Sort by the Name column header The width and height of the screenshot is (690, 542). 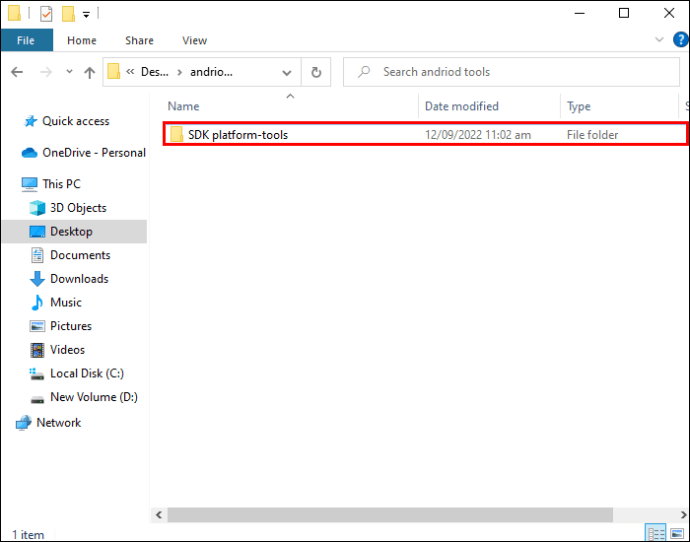tap(183, 106)
